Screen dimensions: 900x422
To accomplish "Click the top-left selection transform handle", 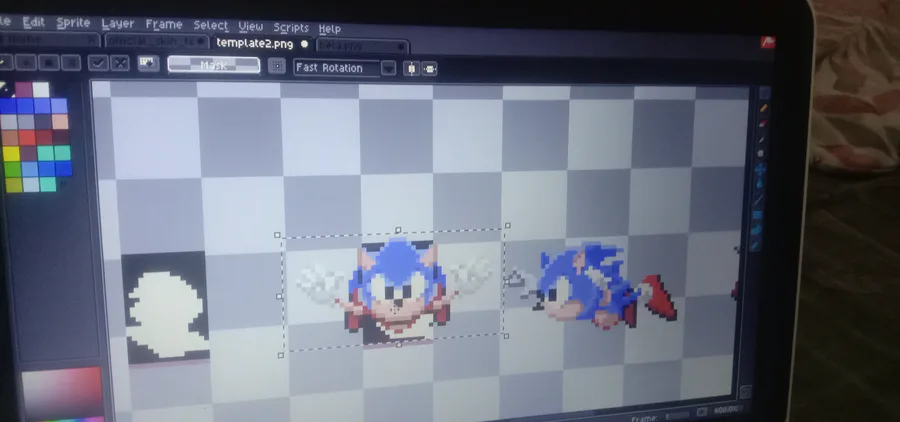I will tap(277, 235).
